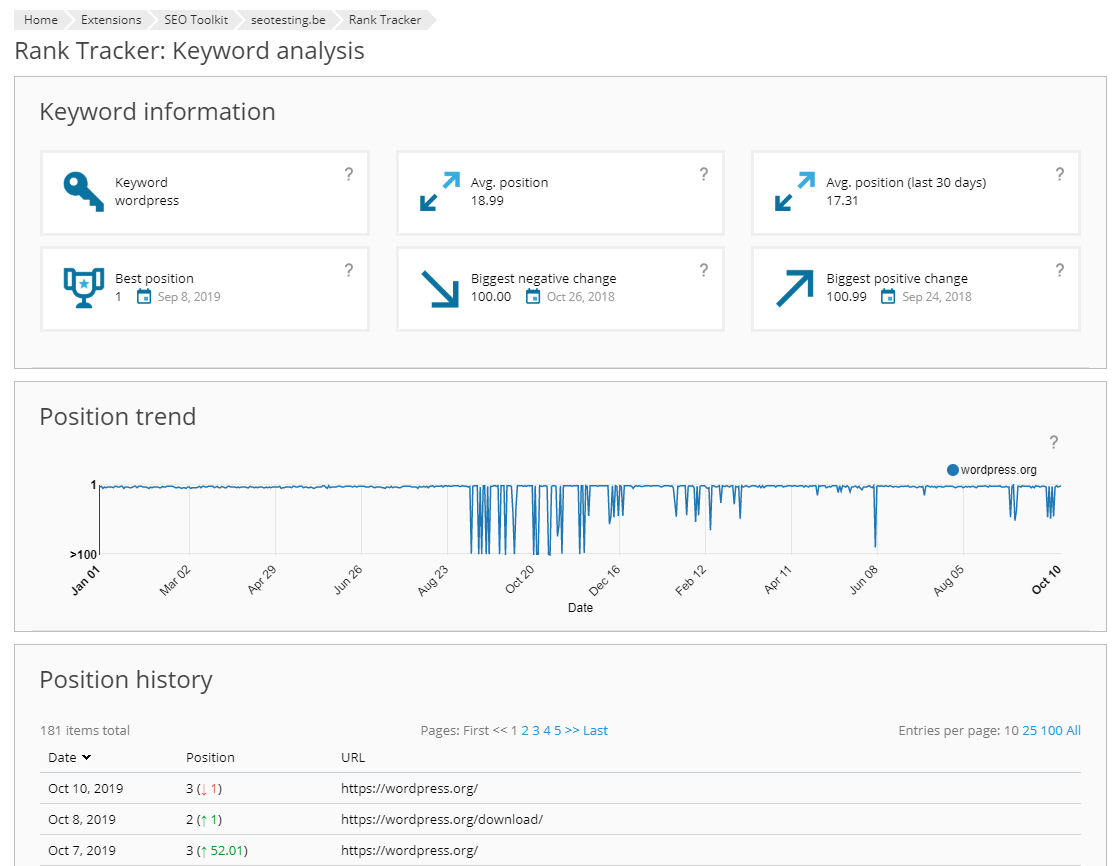
Task: Click calendar icon next to Sep 8, 2019
Action: (143, 297)
